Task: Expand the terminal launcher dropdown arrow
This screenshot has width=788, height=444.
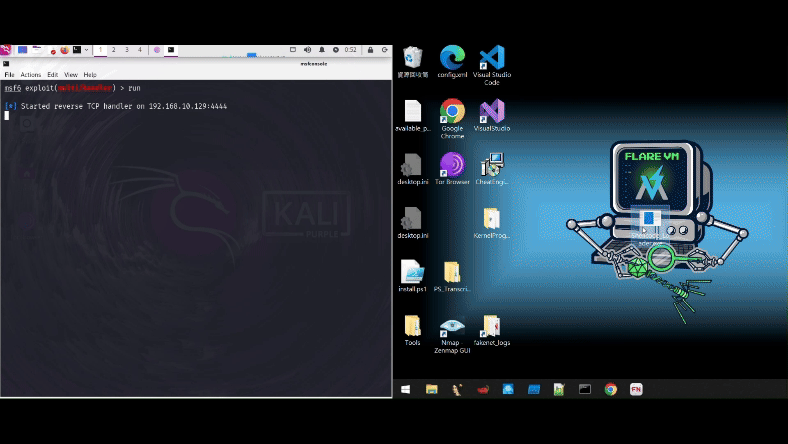Action: (86, 50)
